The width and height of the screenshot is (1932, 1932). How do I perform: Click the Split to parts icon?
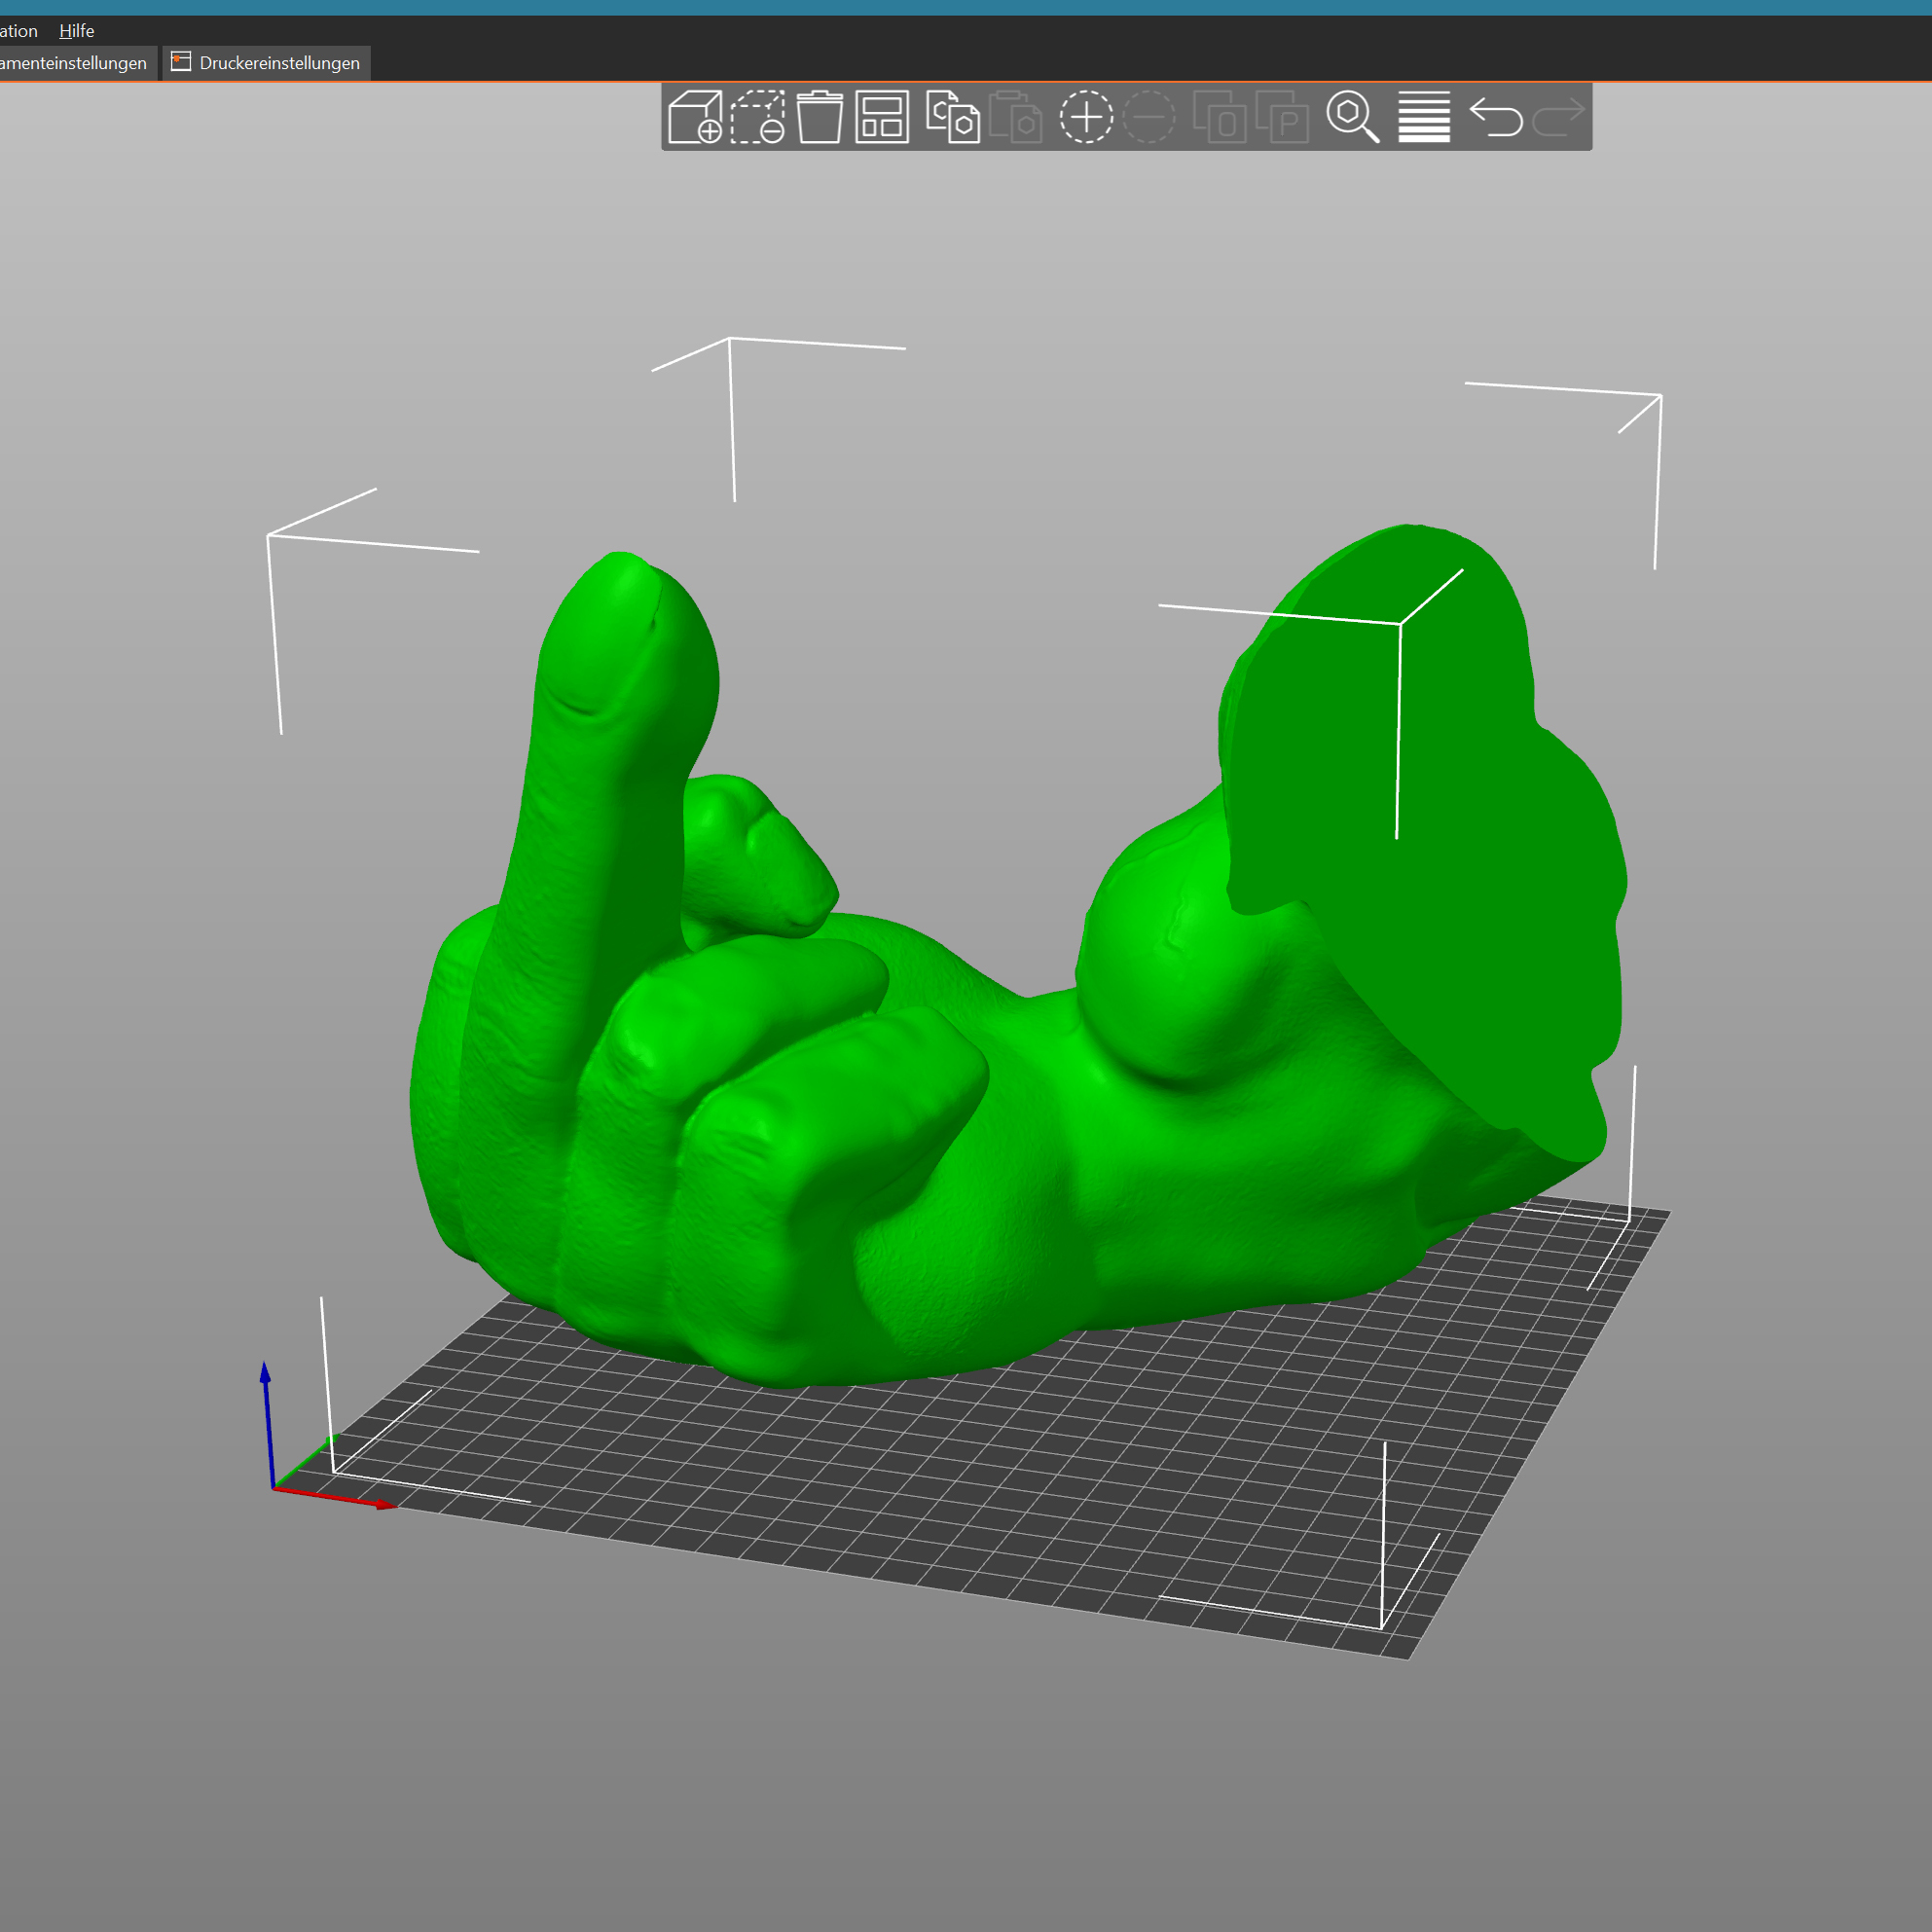click(1282, 117)
